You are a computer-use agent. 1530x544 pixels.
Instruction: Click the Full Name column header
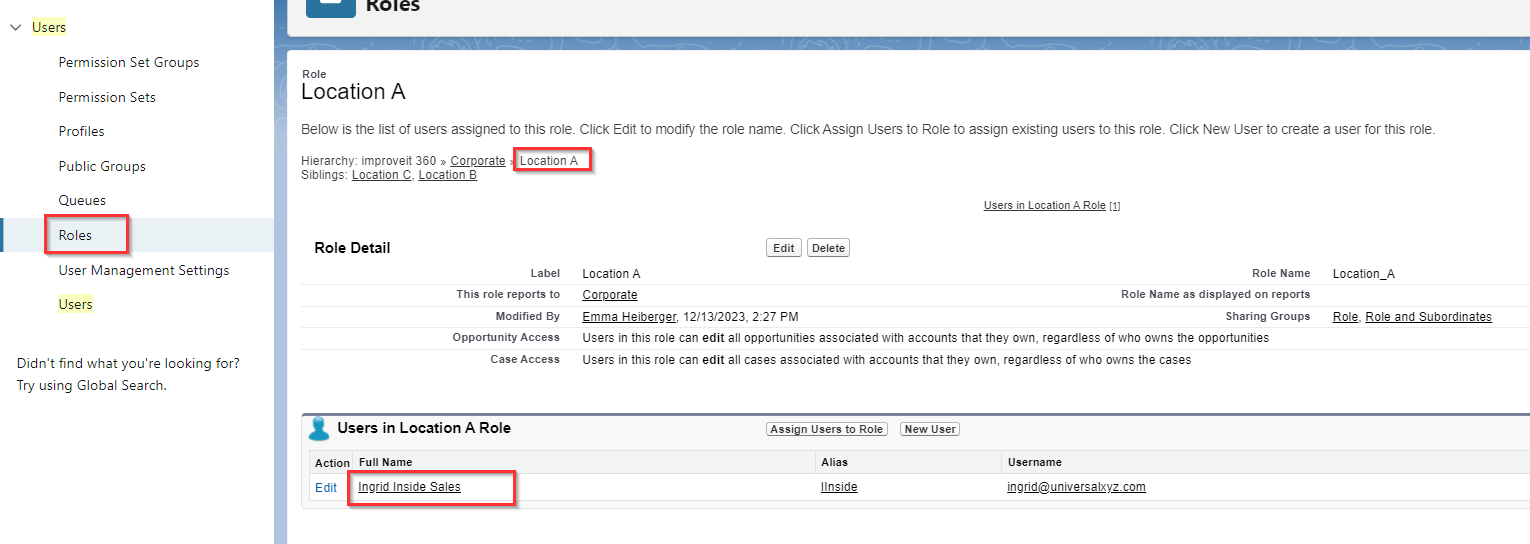coord(386,462)
